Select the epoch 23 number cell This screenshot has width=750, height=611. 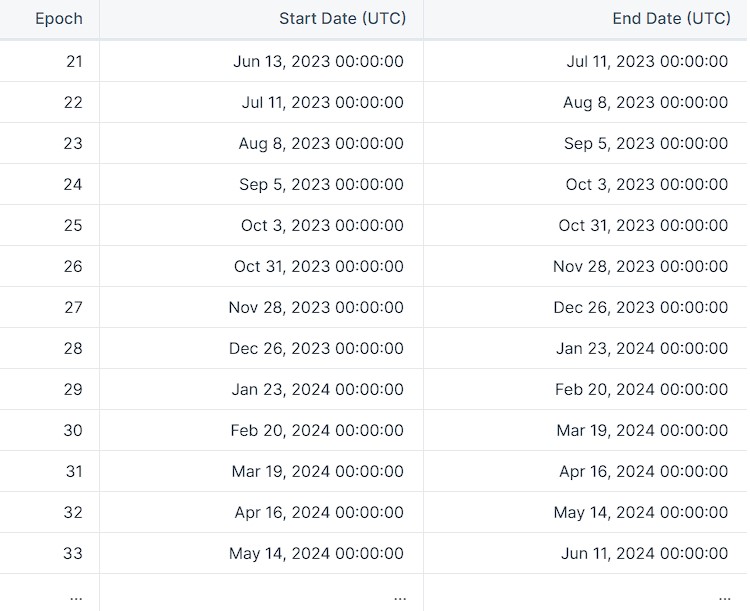73,143
